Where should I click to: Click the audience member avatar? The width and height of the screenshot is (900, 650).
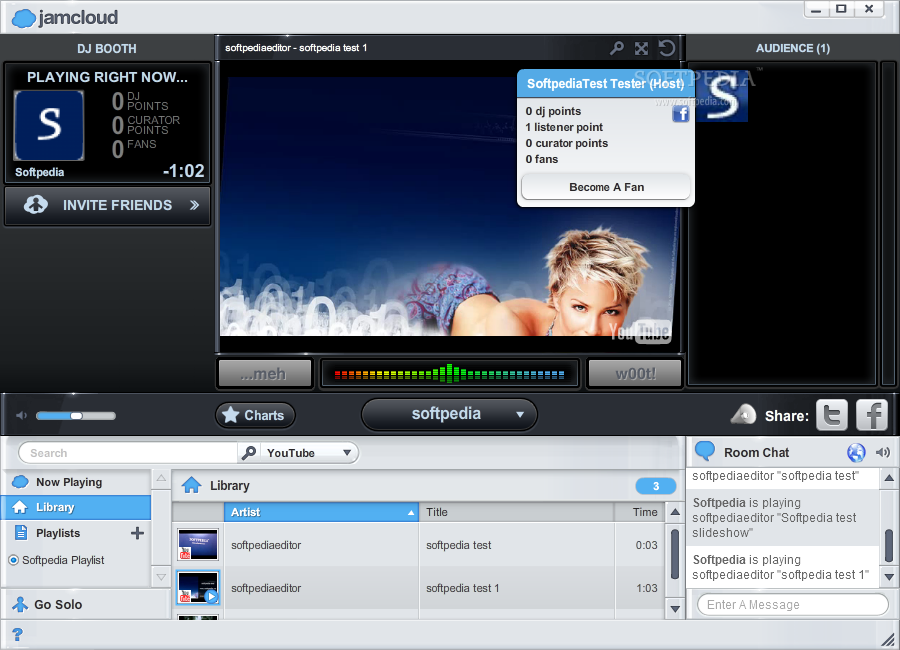pyautogui.click(x=721, y=95)
